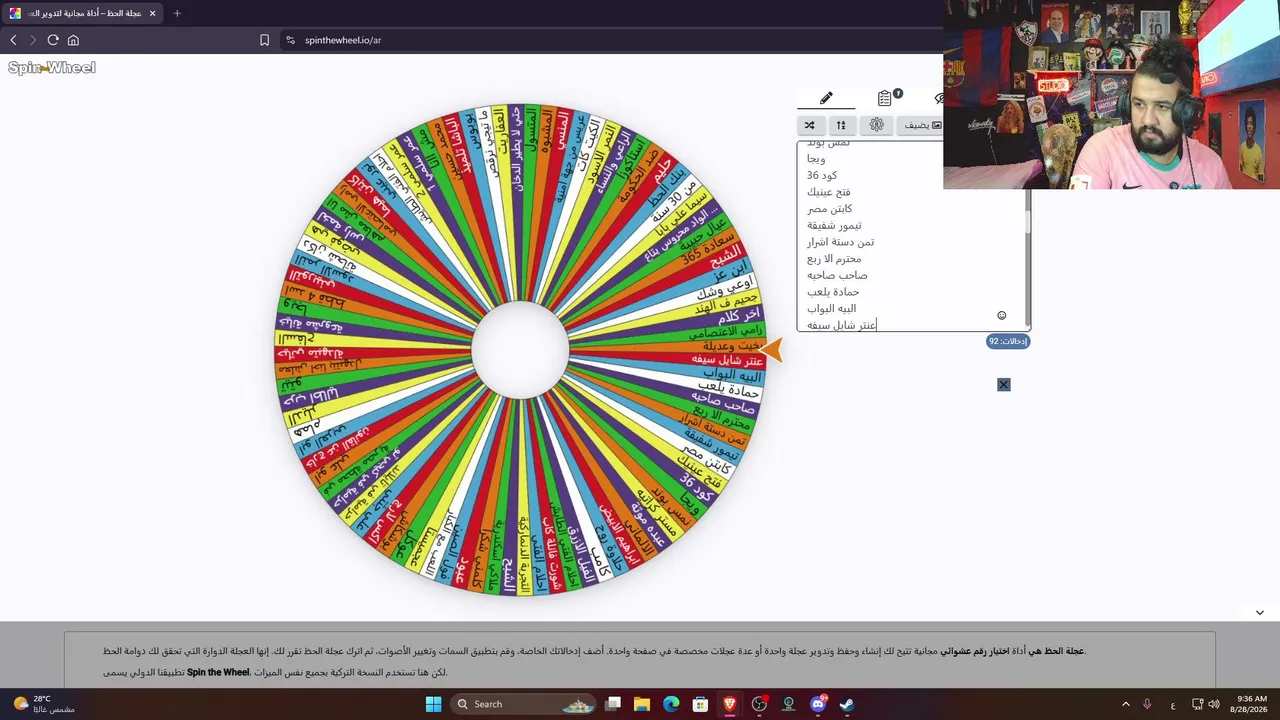The width and height of the screenshot is (1280, 720).
Task: Go forward in the browser
Action: click(33, 40)
